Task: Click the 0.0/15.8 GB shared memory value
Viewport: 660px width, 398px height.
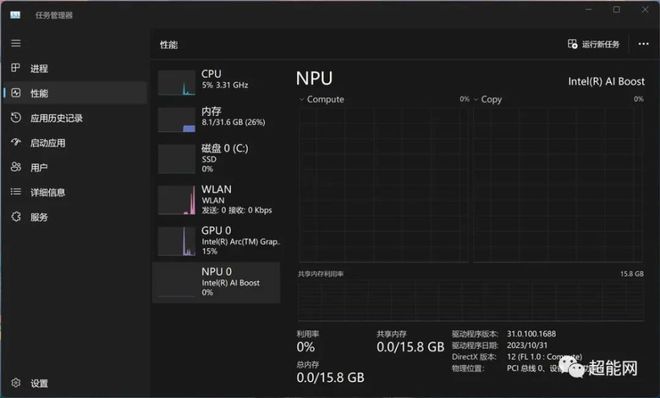Action: point(410,347)
